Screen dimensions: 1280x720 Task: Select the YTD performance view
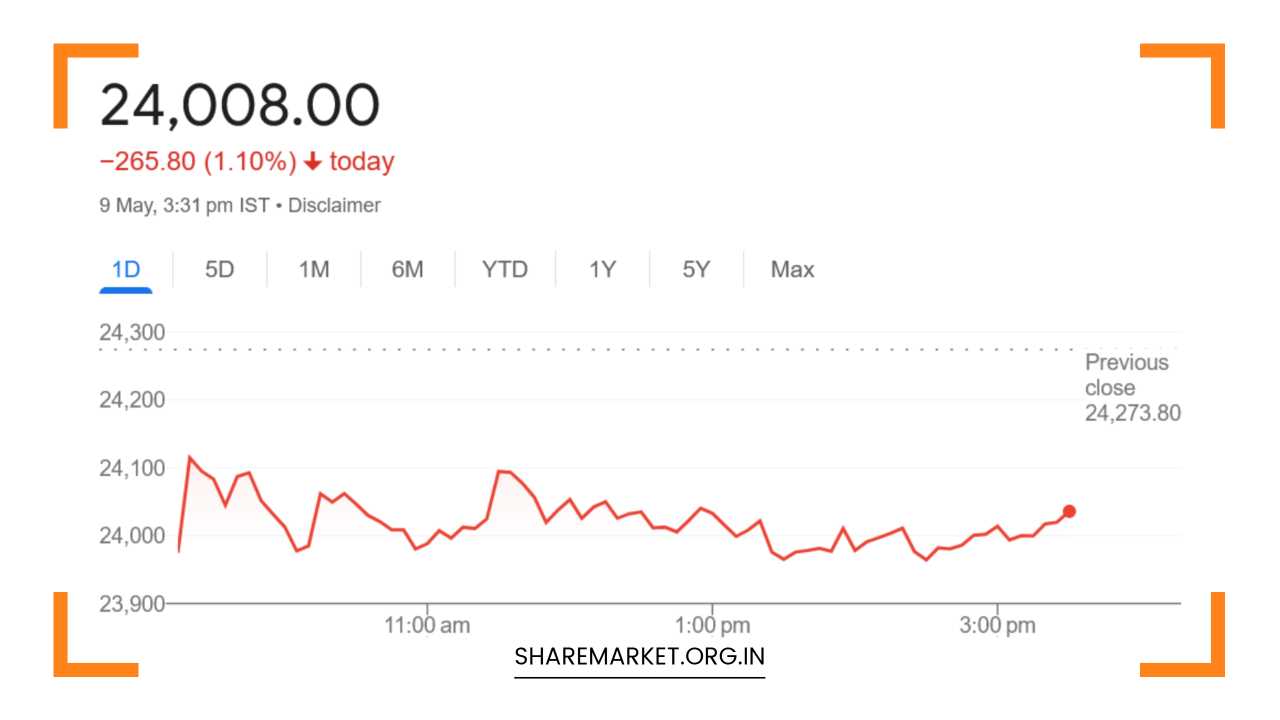click(505, 269)
